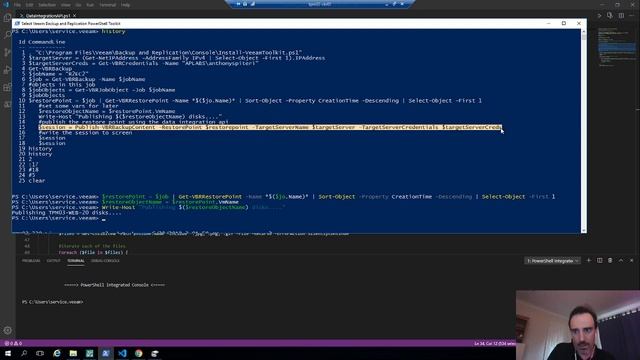Open the File menu in VS Code
This screenshot has height=360, width=640.
click(x=18, y=5)
